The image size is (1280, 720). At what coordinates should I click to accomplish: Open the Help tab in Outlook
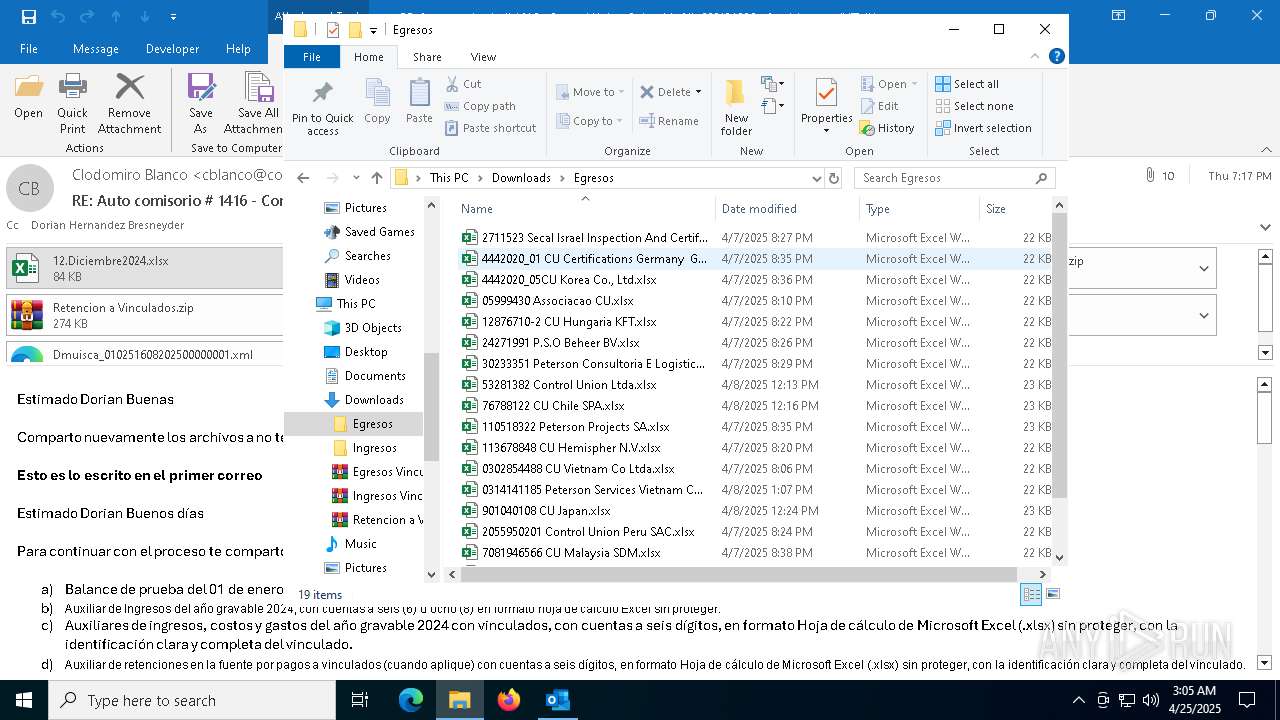pyautogui.click(x=238, y=49)
